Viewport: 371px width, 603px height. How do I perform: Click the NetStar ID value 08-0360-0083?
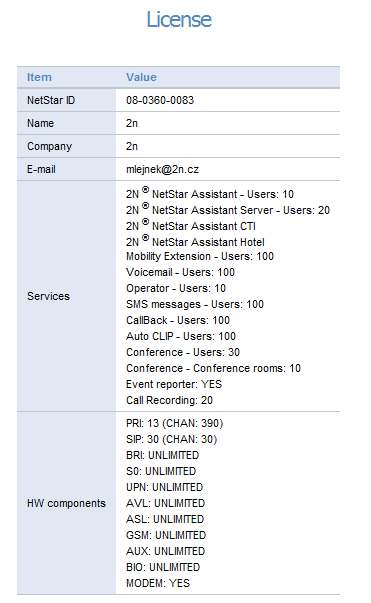160,100
